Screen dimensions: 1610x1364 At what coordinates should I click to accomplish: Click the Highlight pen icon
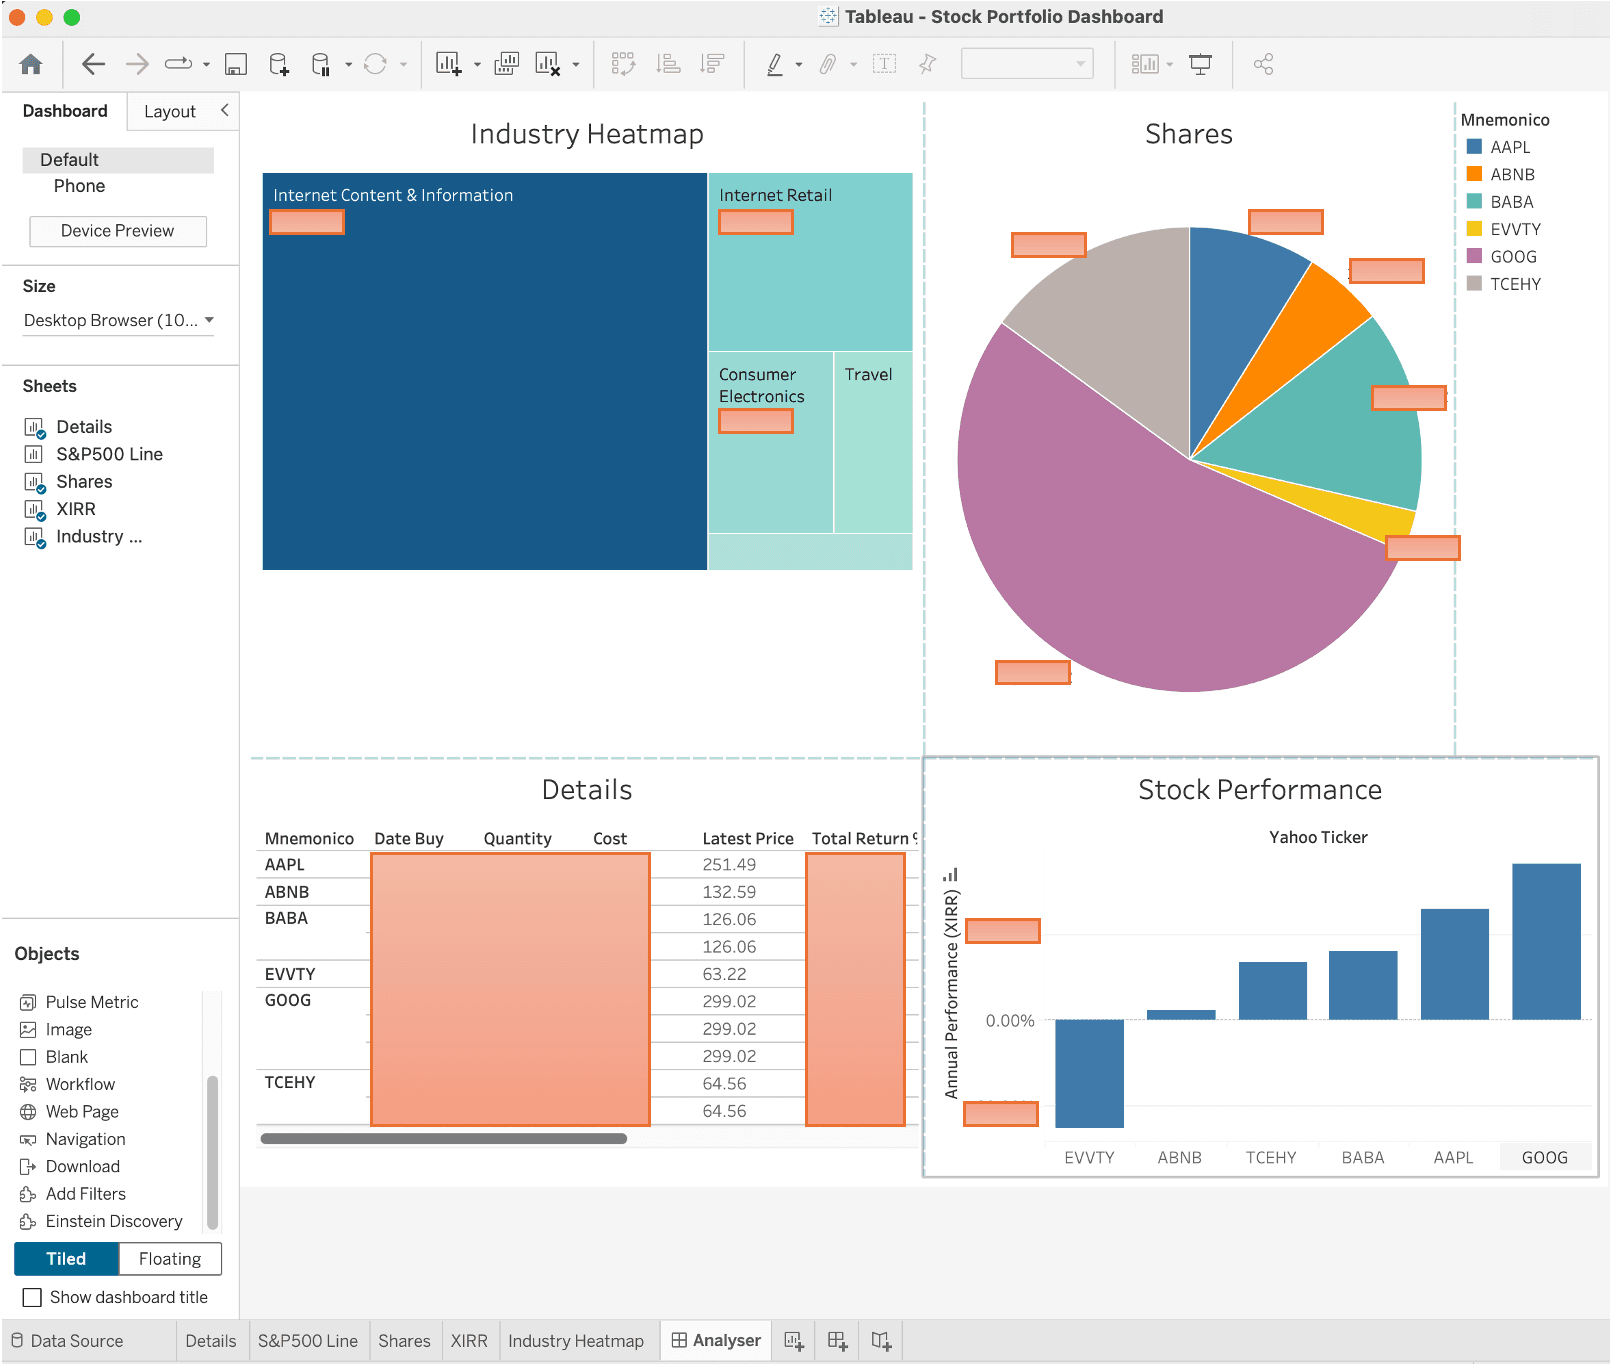click(775, 65)
